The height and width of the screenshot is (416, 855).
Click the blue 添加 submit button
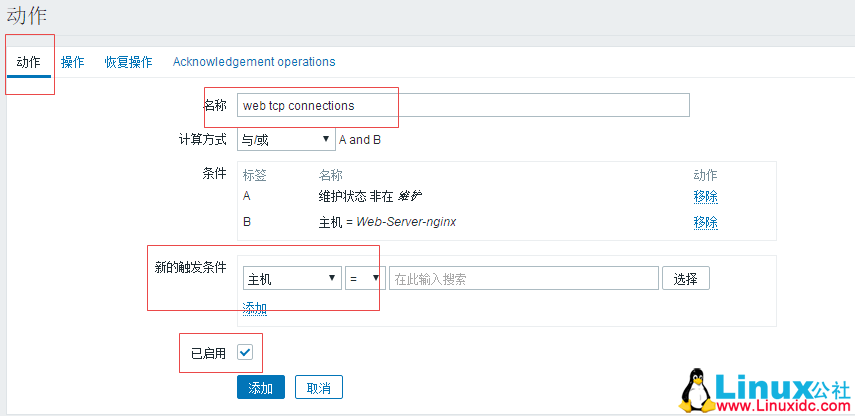(x=261, y=388)
